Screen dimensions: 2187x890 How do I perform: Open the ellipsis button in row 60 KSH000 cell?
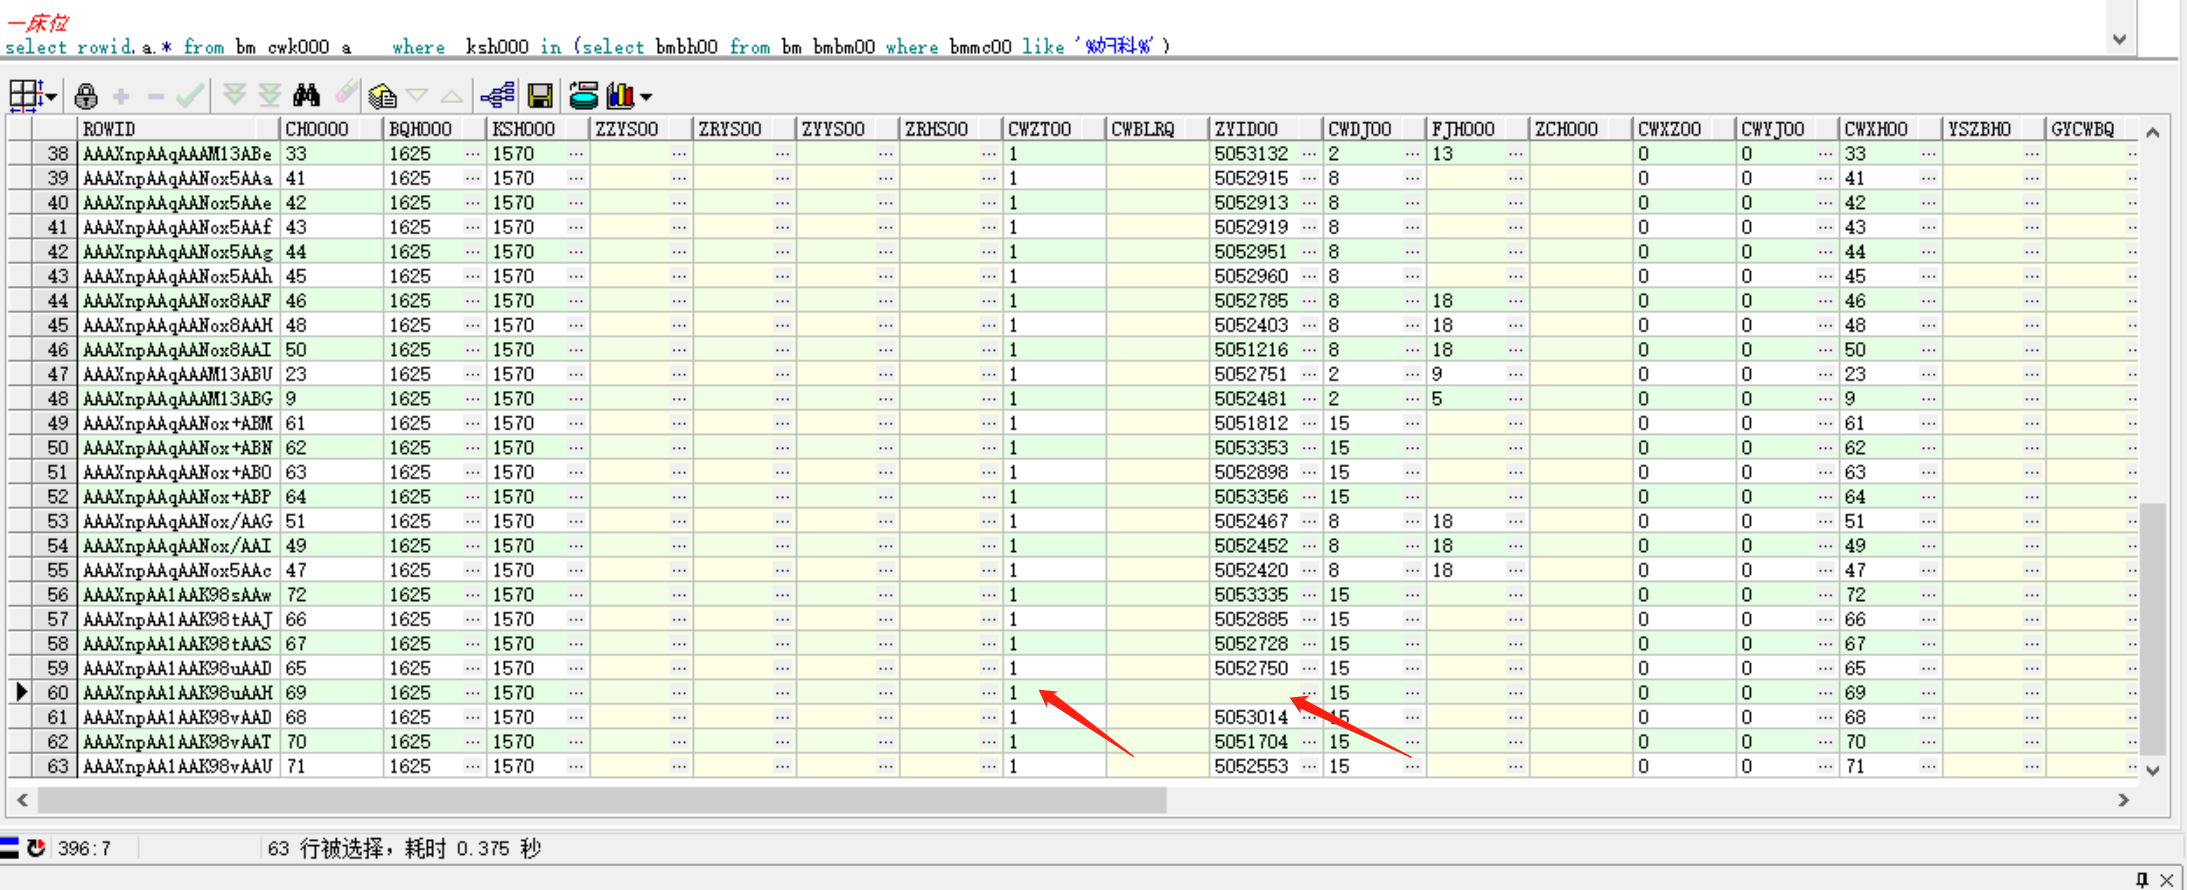point(576,692)
